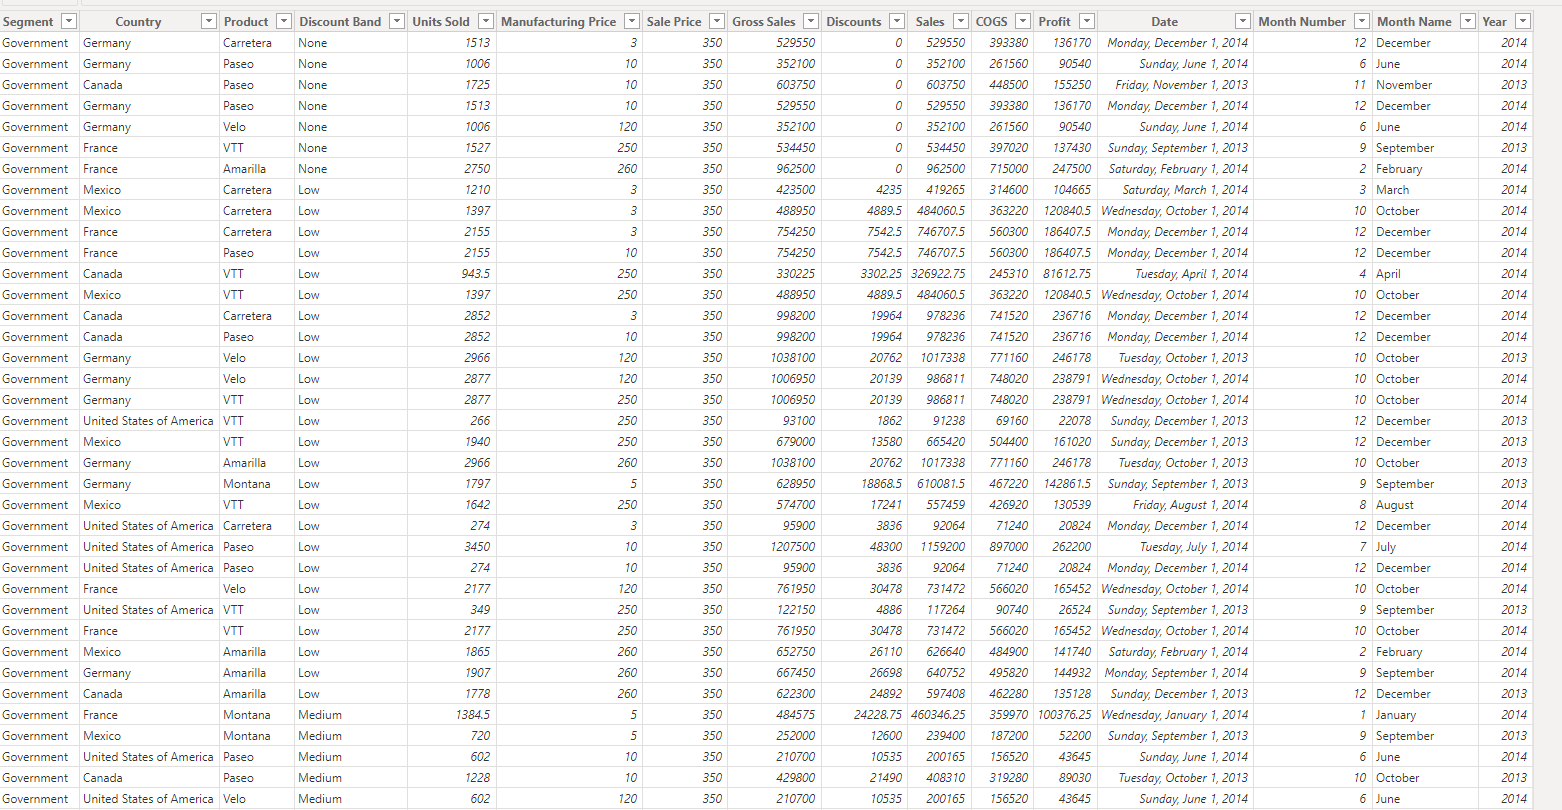Click the Month Number cell 11
The height and width of the screenshot is (810, 1562).
[x=1360, y=85]
